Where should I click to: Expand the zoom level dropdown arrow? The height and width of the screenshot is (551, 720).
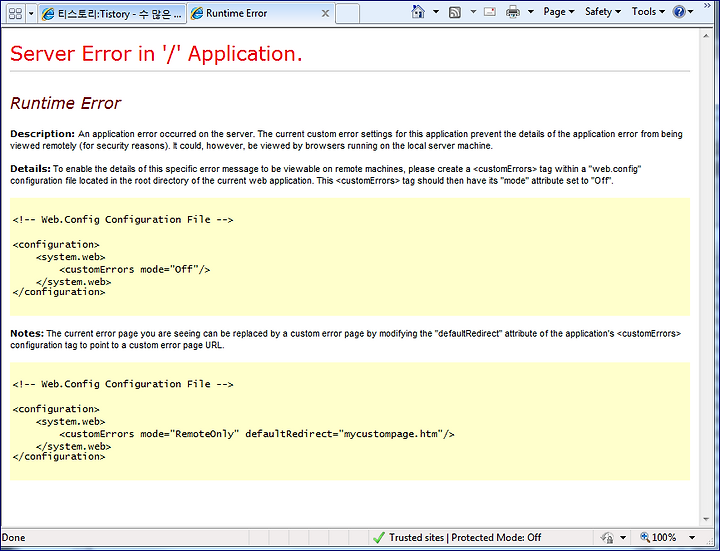pyautogui.click(x=692, y=537)
